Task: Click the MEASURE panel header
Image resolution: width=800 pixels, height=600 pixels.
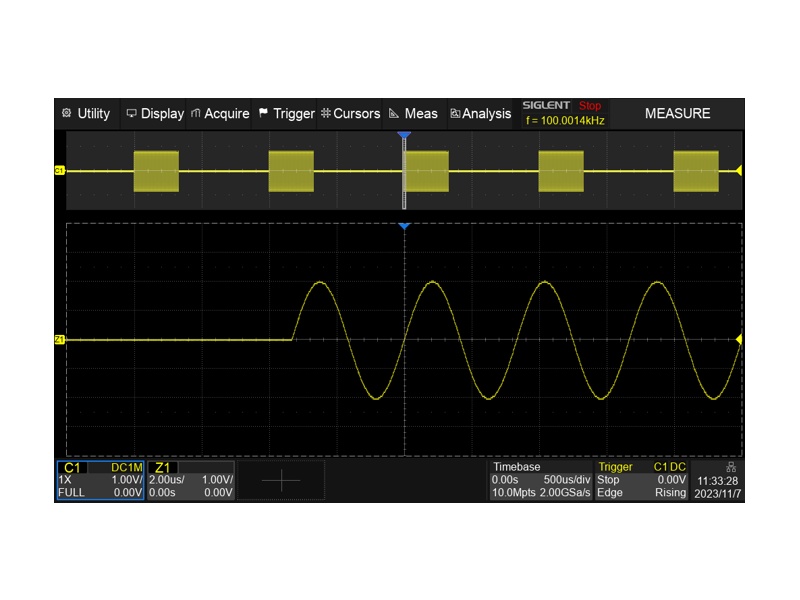Action: [677, 114]
